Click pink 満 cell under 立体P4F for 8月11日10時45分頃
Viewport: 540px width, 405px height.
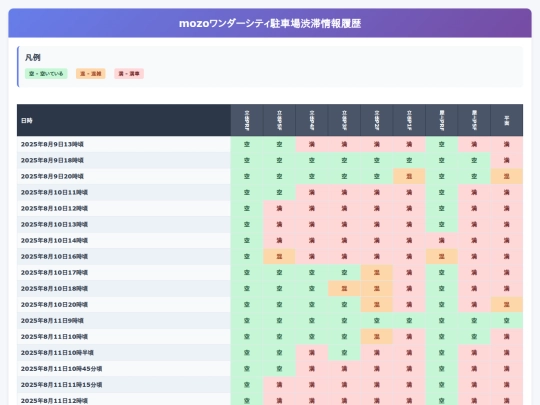pyautogui.click(x=312, y=369)
